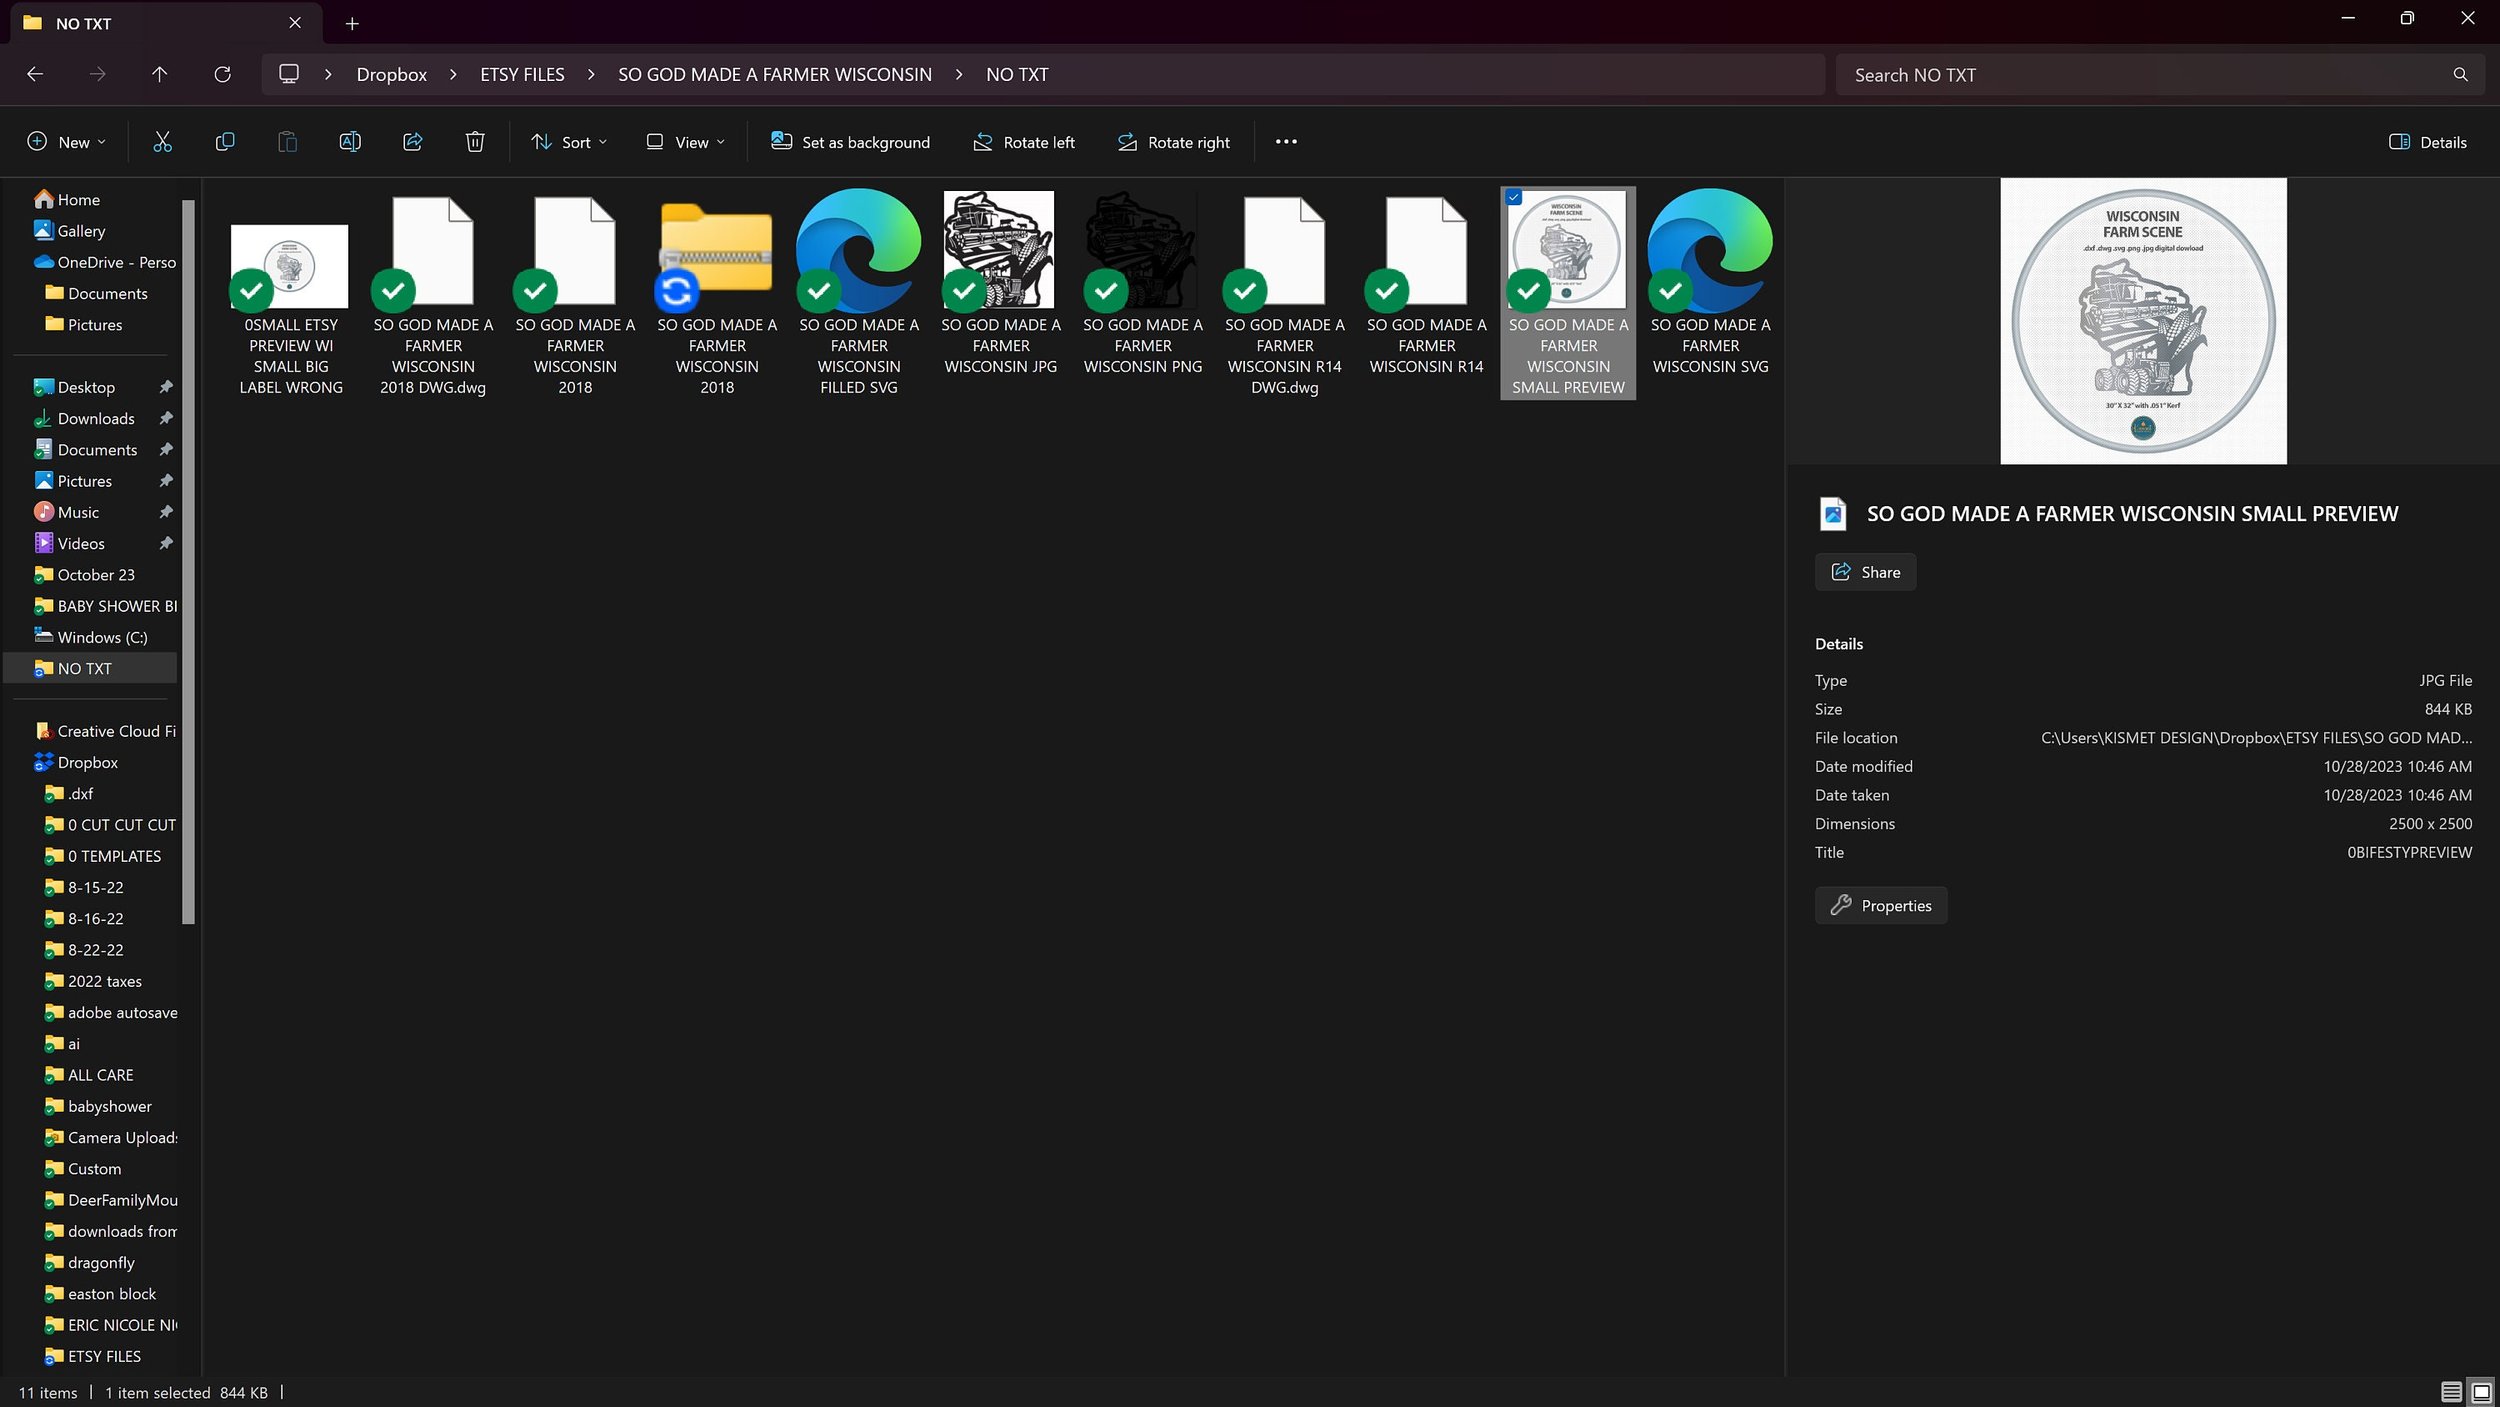Open a new tab with plus button
This screenshot has height=1407, width=2500.
coord(352,23)
